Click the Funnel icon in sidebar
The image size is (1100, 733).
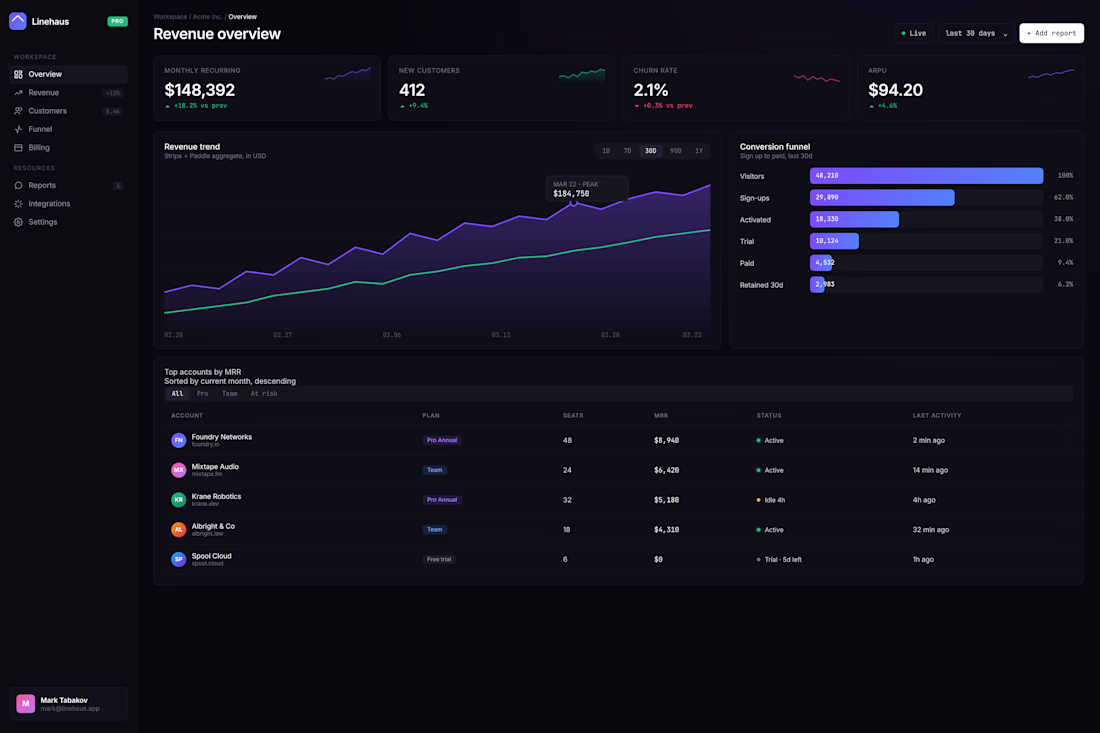18,129
